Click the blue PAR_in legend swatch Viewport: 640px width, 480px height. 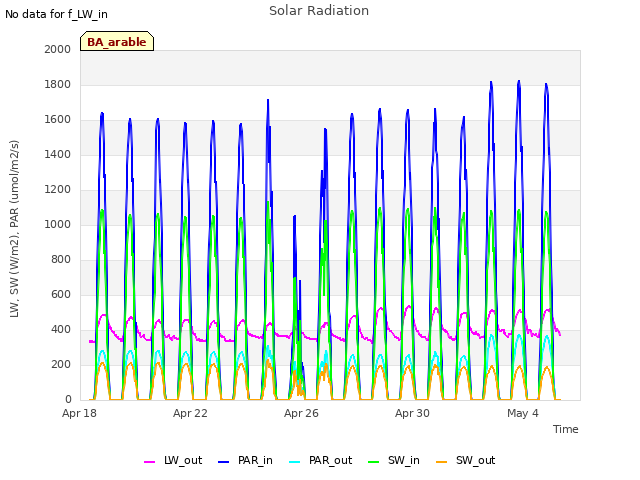224,462
